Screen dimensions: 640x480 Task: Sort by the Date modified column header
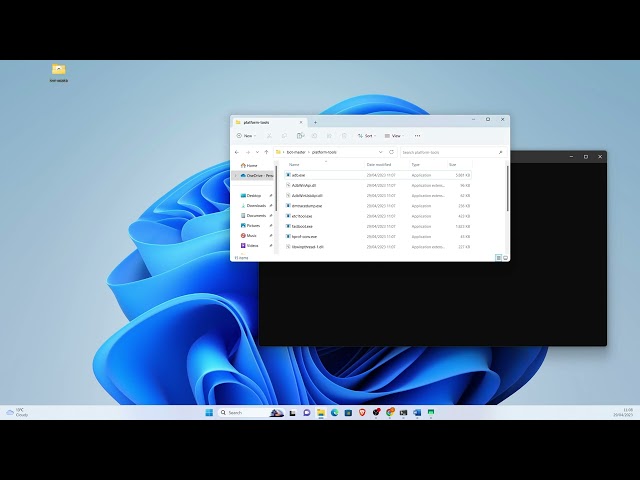[379, 164]
